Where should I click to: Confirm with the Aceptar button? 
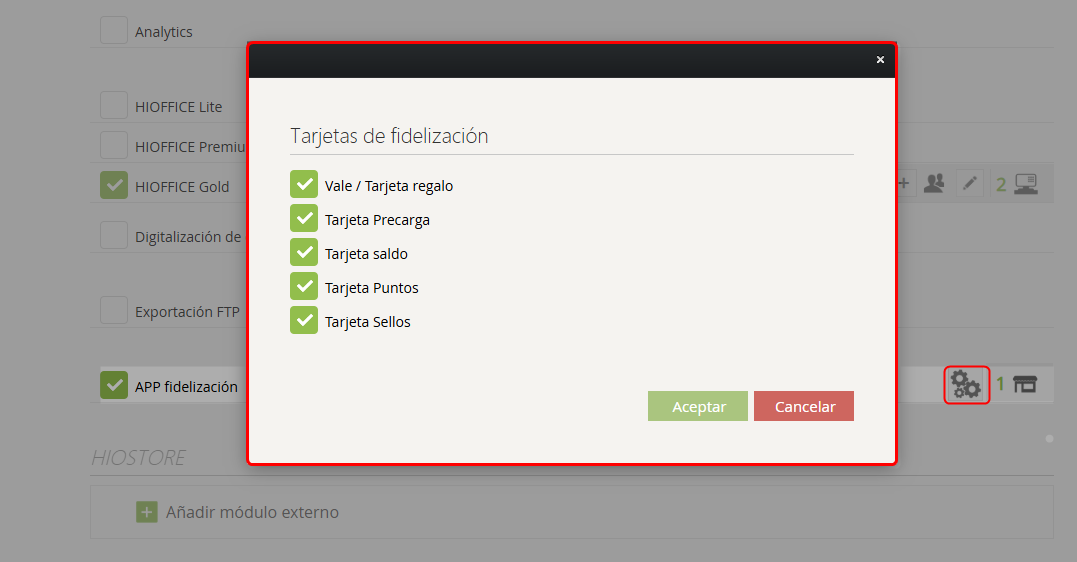pos(698,406)
